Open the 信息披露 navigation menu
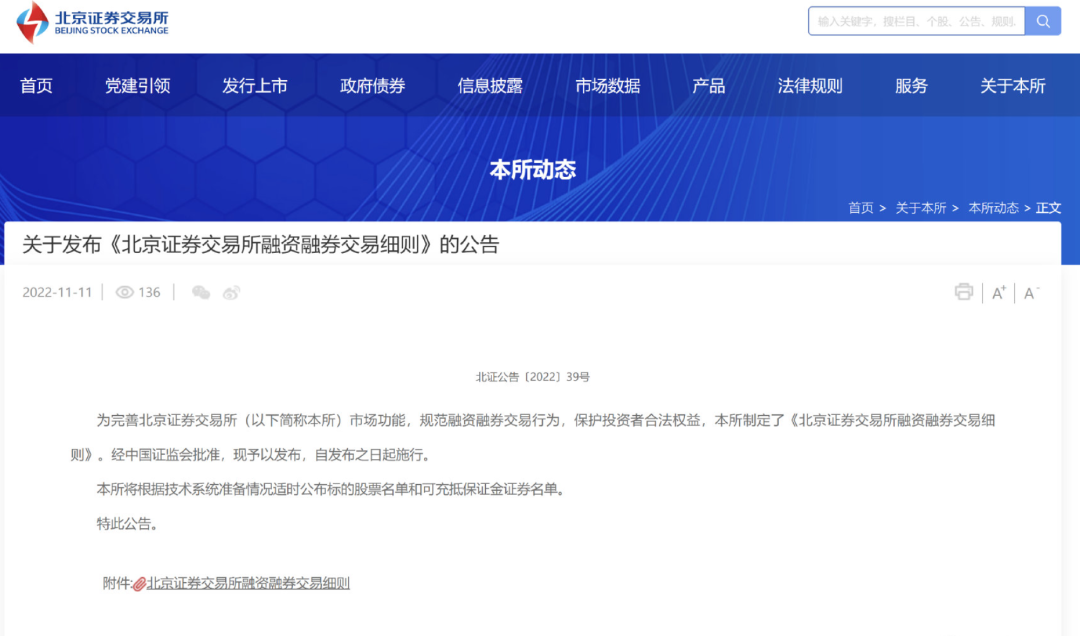1080x636 pixels. pos(490,85)
